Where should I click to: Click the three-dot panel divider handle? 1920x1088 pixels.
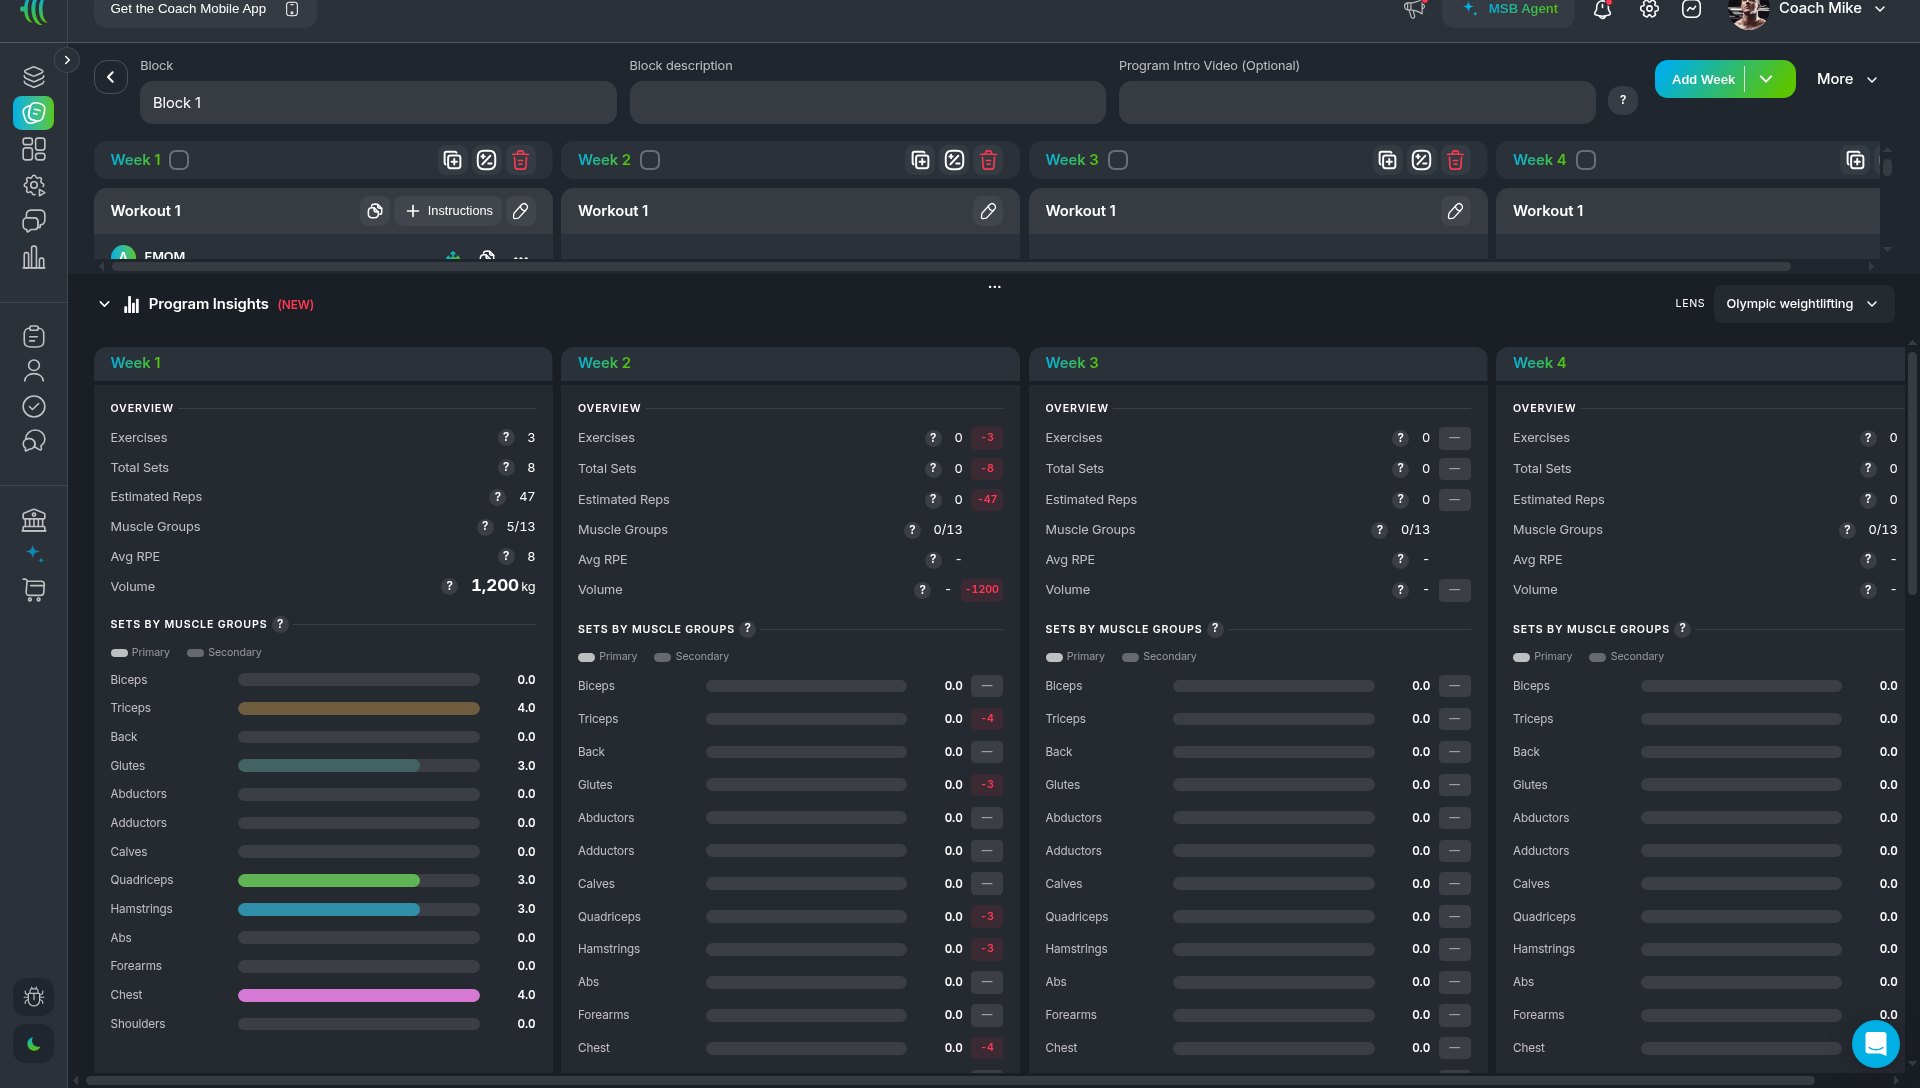(994, 287)
